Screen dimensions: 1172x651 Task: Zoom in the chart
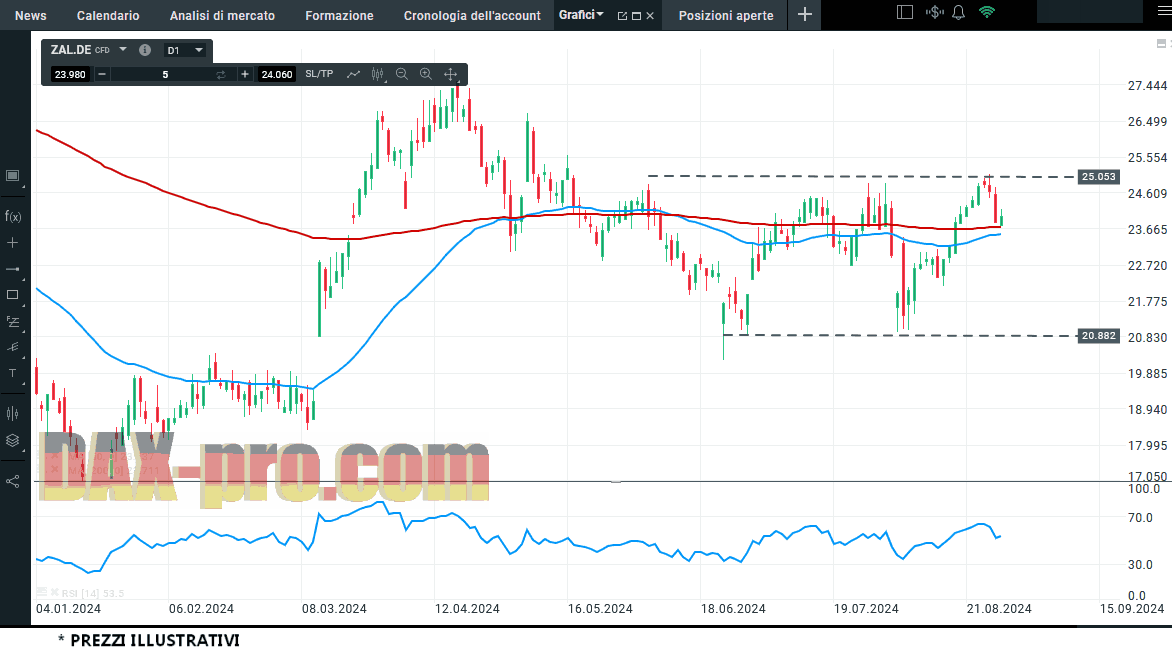coord(426,74)
